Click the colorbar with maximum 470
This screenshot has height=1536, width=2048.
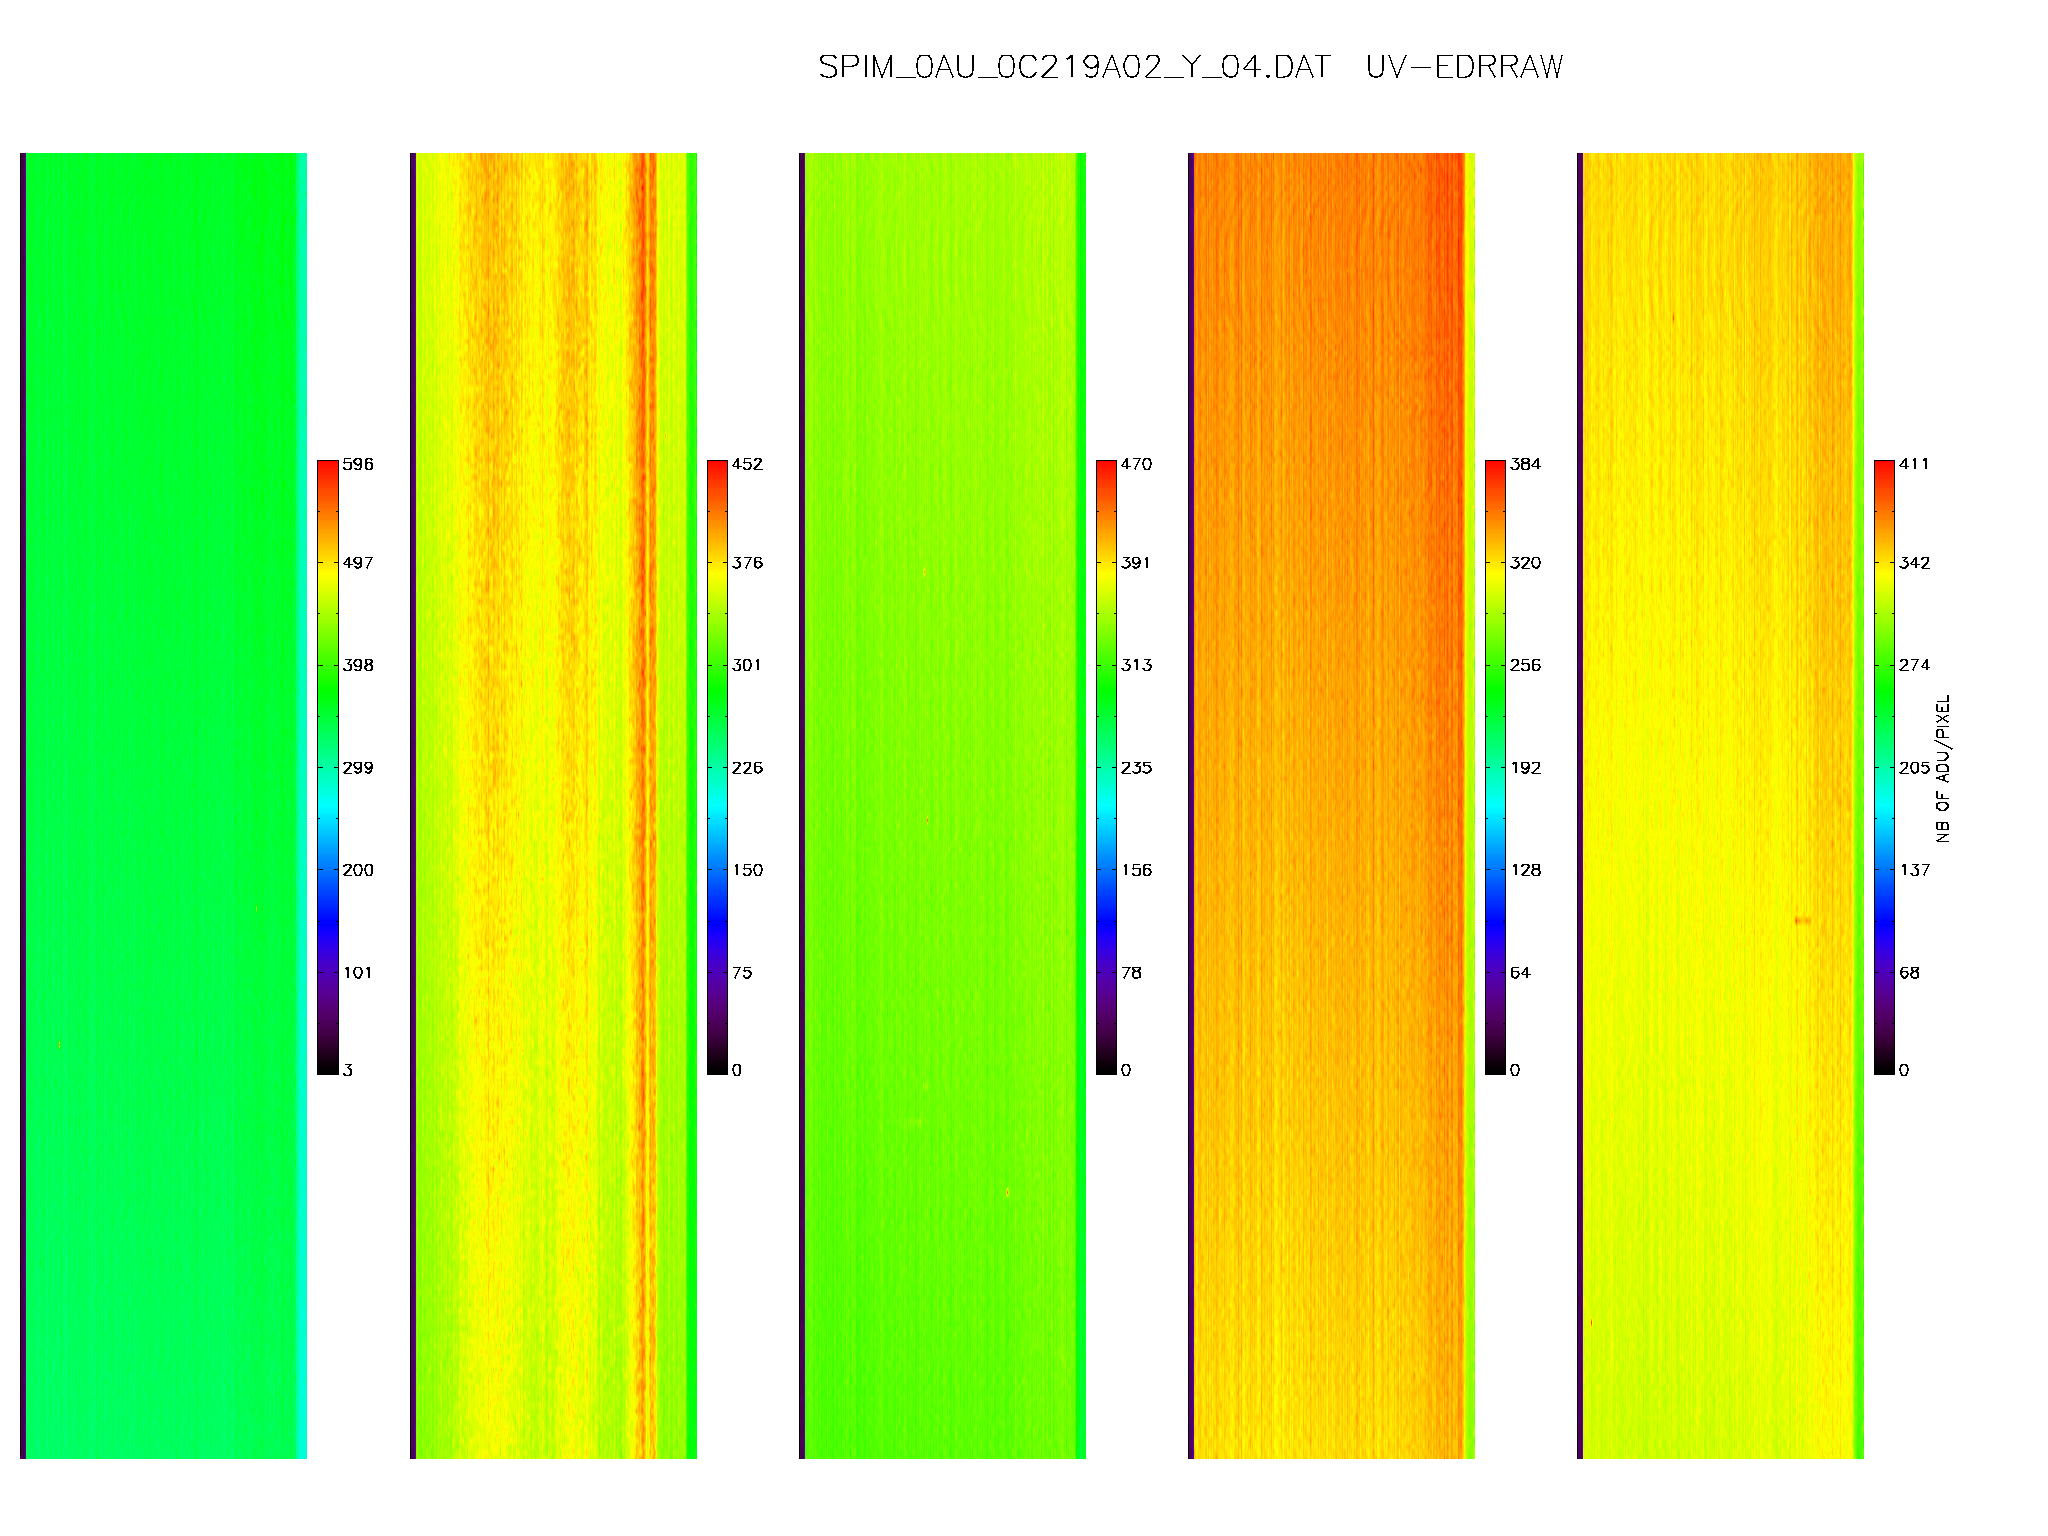1106,767
